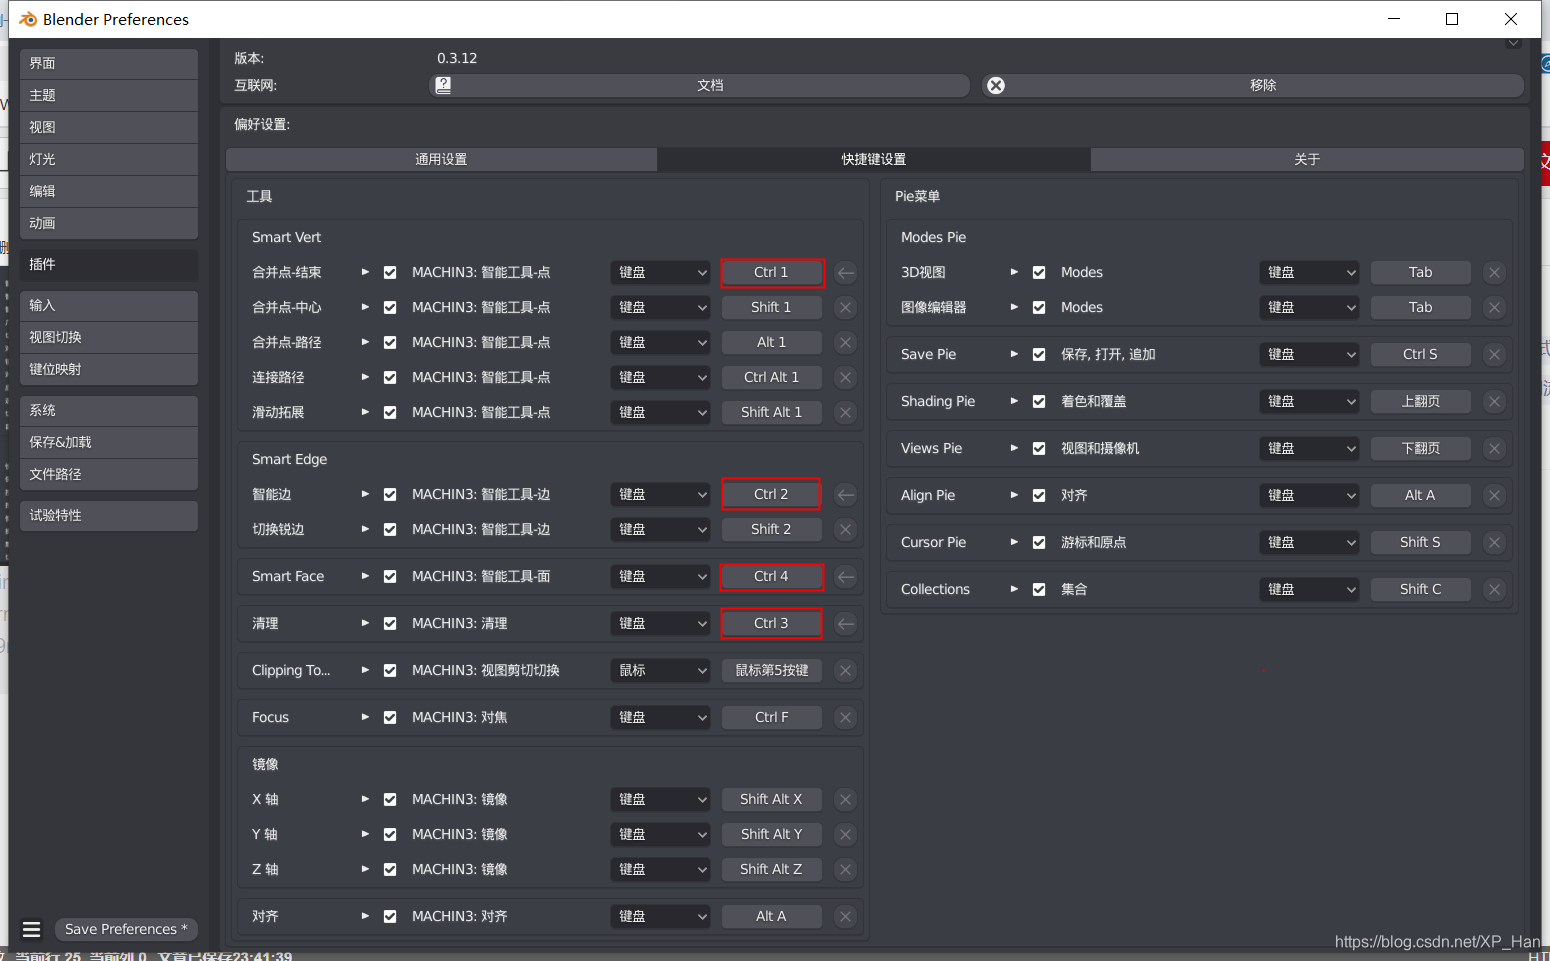The image size is (1550, 961).
Task: Restore the 智能边 Ctrl 2 keymap arrow
Action: 846,494
